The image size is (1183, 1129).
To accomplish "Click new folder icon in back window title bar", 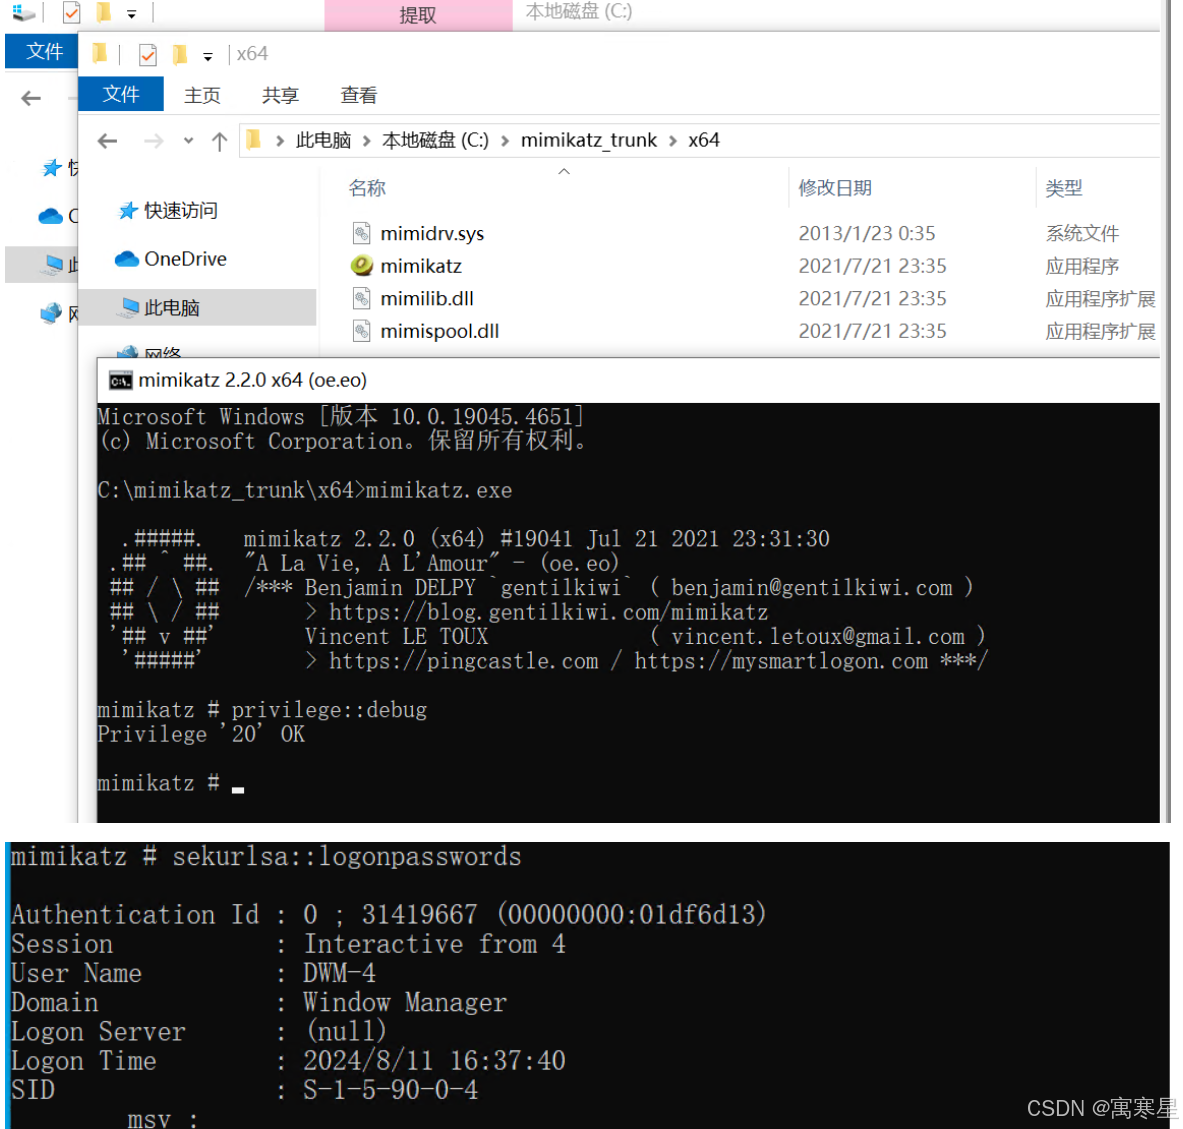I will pos(103,11).
